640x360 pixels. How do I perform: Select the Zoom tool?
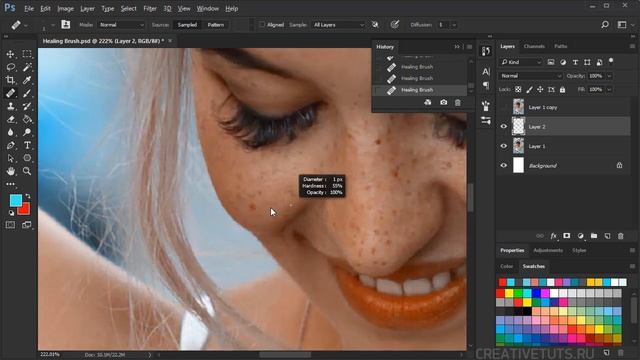(x=27, y=171)
